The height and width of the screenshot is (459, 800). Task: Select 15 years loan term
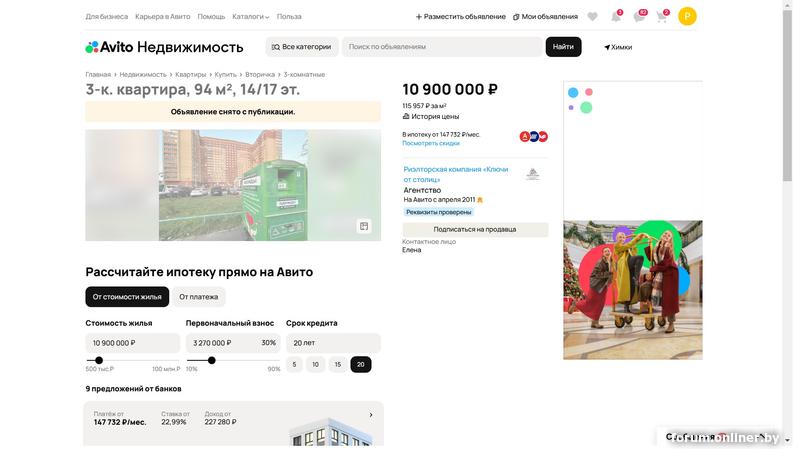point(338,365)
